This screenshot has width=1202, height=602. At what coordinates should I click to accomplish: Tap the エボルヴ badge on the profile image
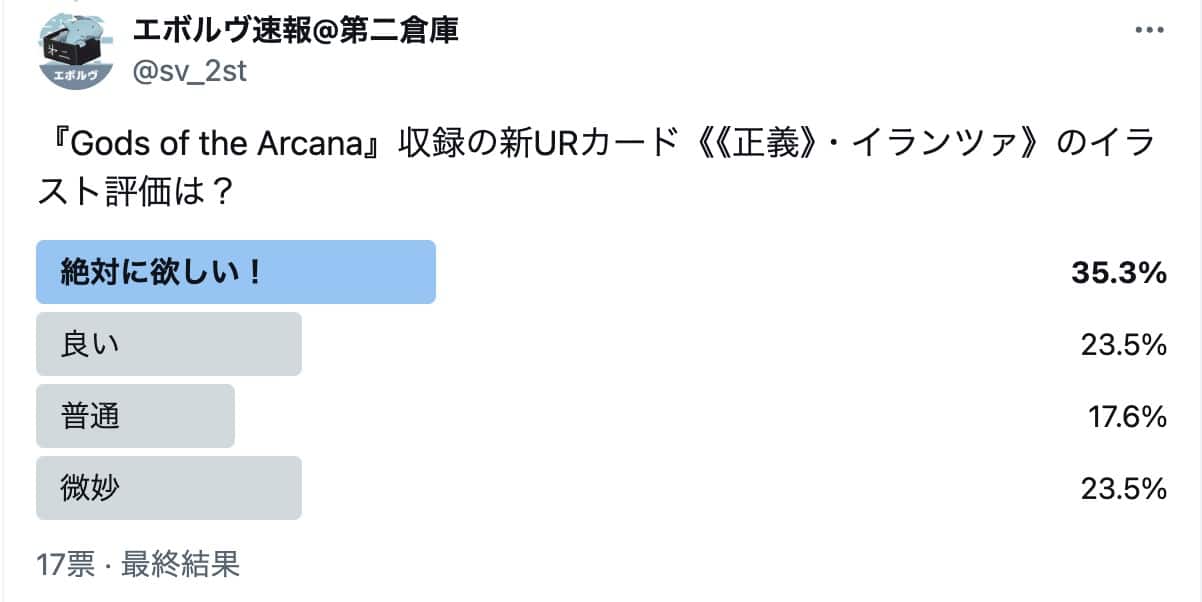(x=73, y=74)
